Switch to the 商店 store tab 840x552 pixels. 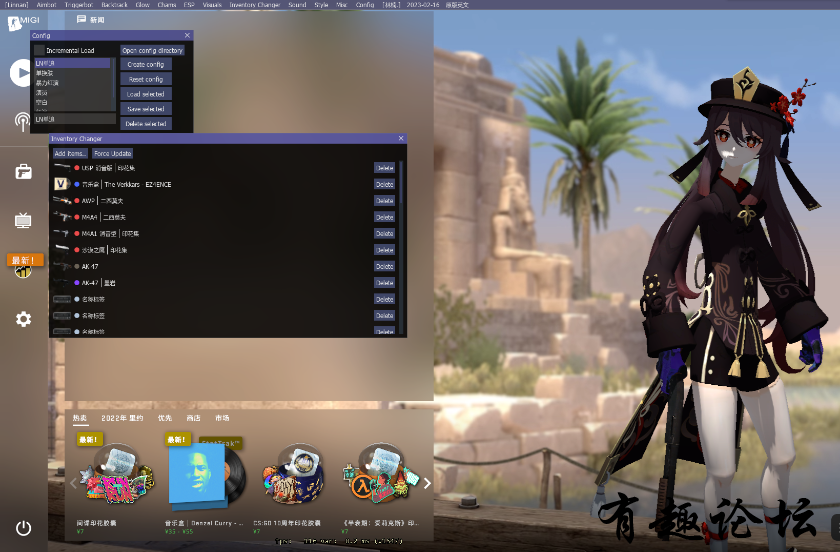[193, 418]
